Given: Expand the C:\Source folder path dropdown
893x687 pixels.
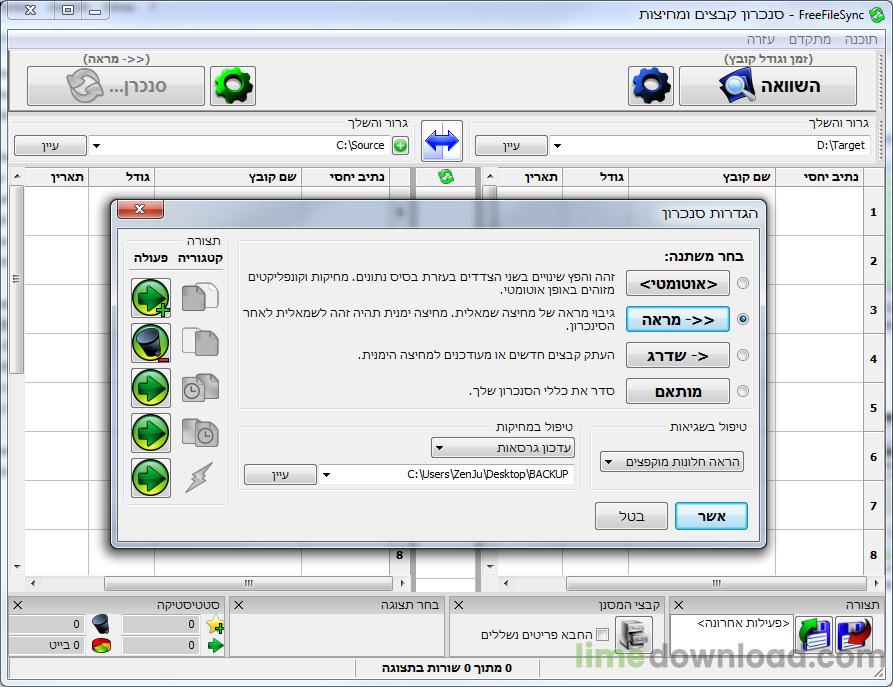Looking at the screenshot, I should 96,146.
